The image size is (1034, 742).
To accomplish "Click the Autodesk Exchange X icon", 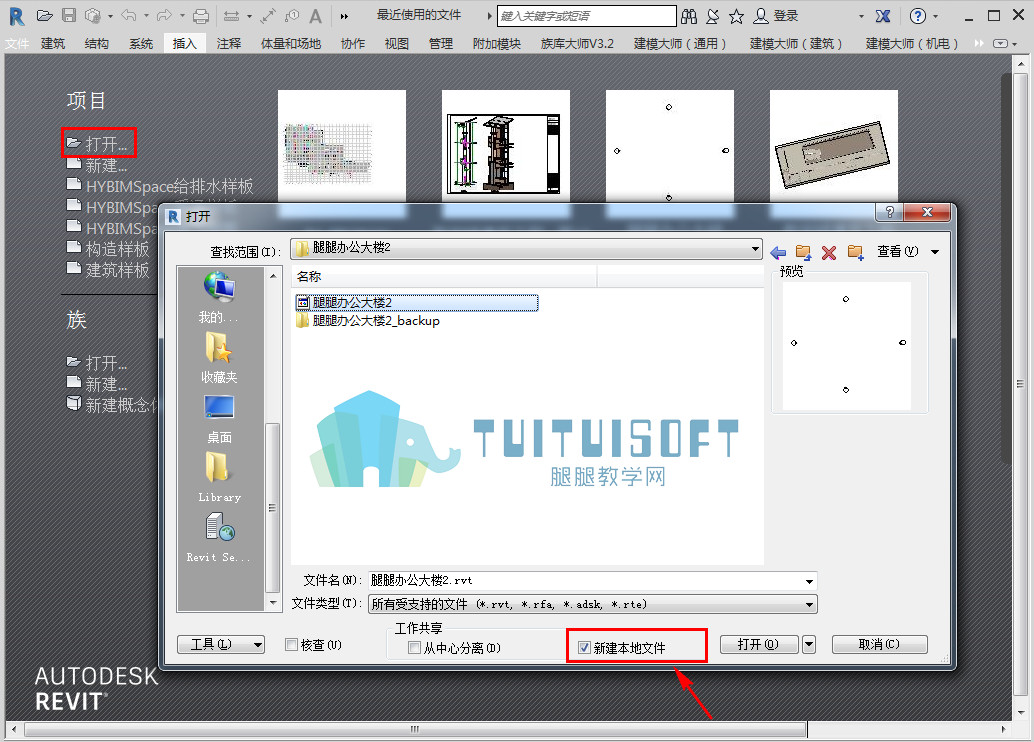I will (x=883, y=16).
